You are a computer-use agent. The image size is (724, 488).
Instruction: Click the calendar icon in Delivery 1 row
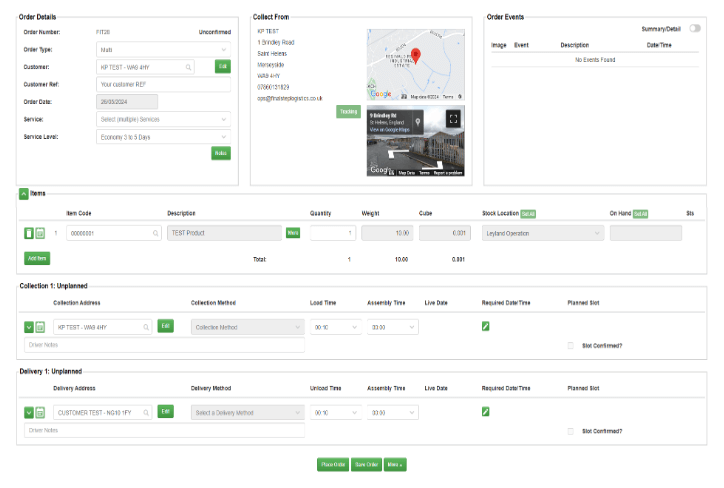pyautogui.click(x=40, y=413)
